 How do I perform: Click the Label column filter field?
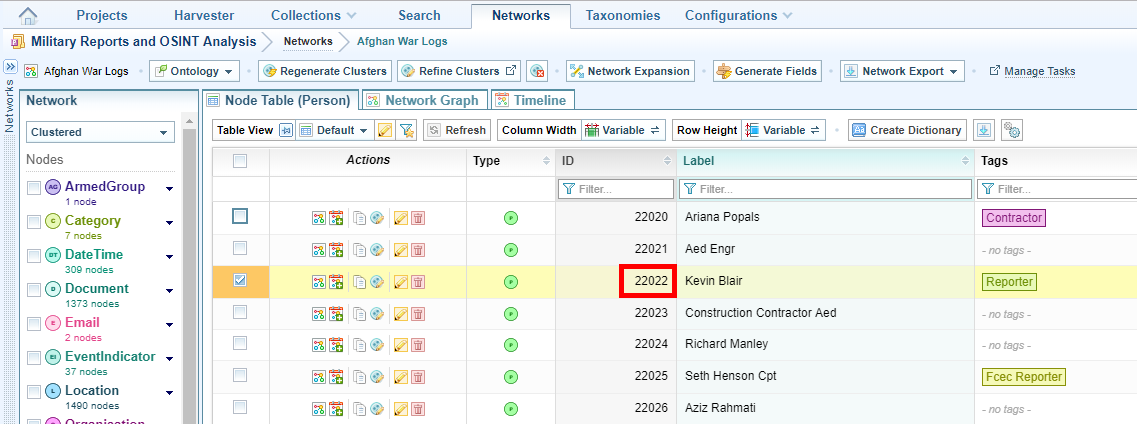[x=825, y=189]
